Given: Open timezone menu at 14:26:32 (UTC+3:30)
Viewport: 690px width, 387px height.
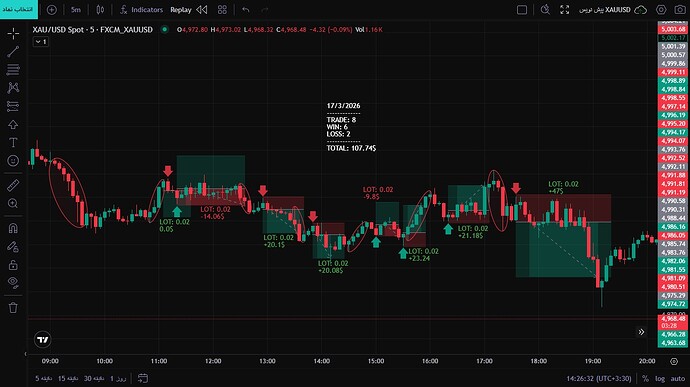Looking at the screenshot, I should click(598, 379).
